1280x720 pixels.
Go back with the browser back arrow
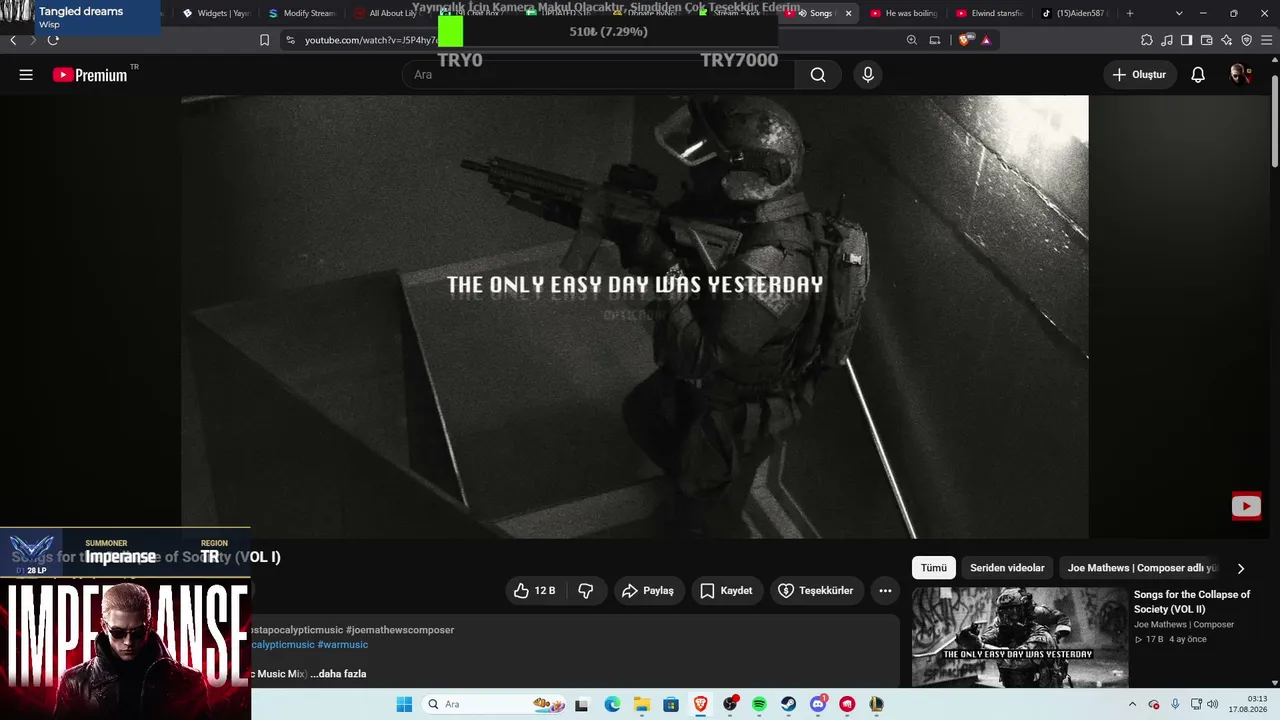(13, 40)
